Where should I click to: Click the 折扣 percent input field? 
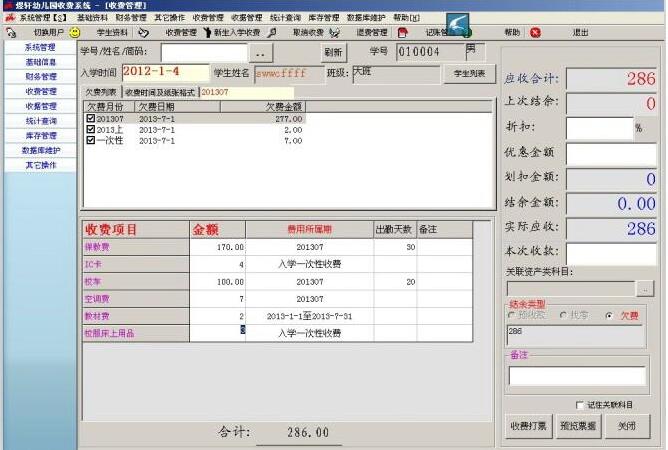click(x=599, y=128)
